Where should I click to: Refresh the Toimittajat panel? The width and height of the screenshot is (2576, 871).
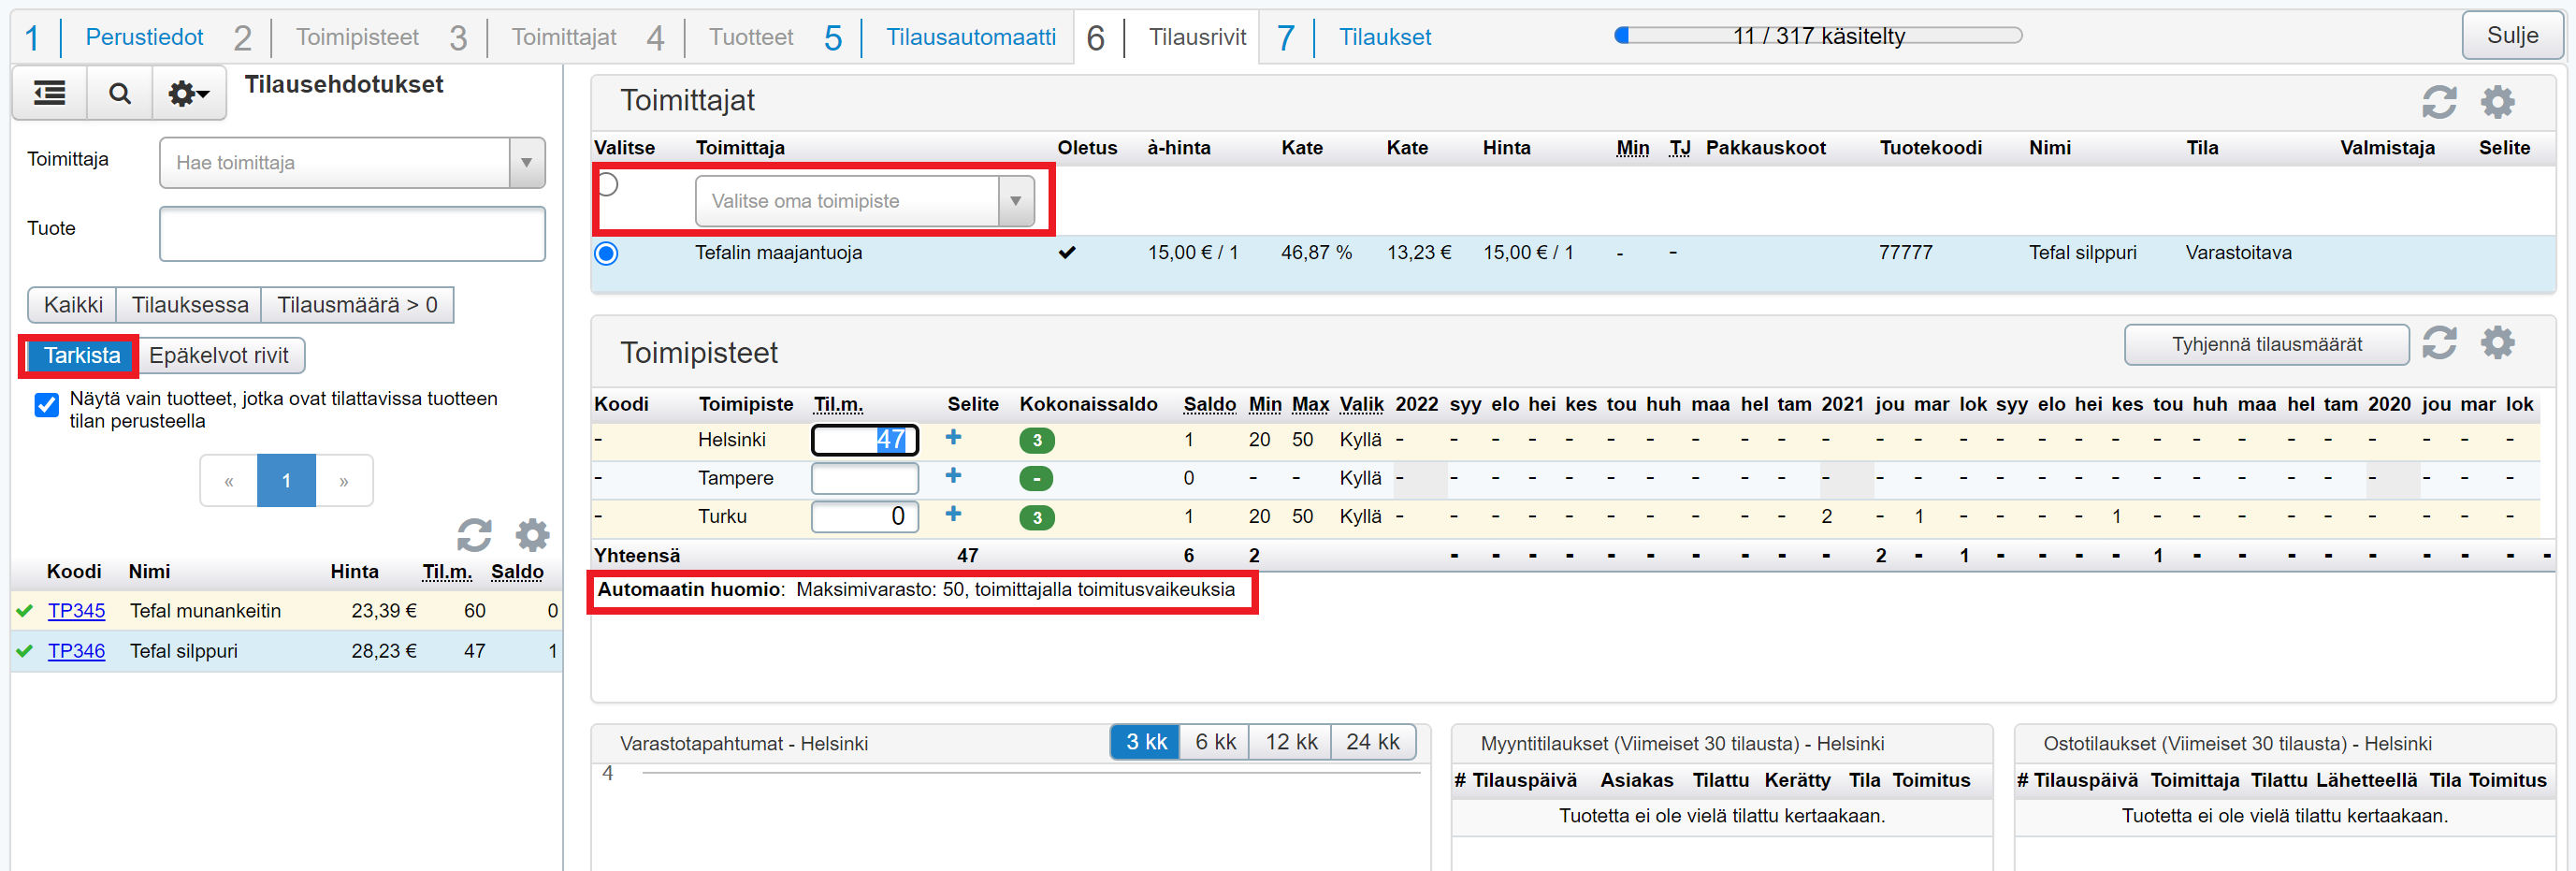pos(2438,102)
